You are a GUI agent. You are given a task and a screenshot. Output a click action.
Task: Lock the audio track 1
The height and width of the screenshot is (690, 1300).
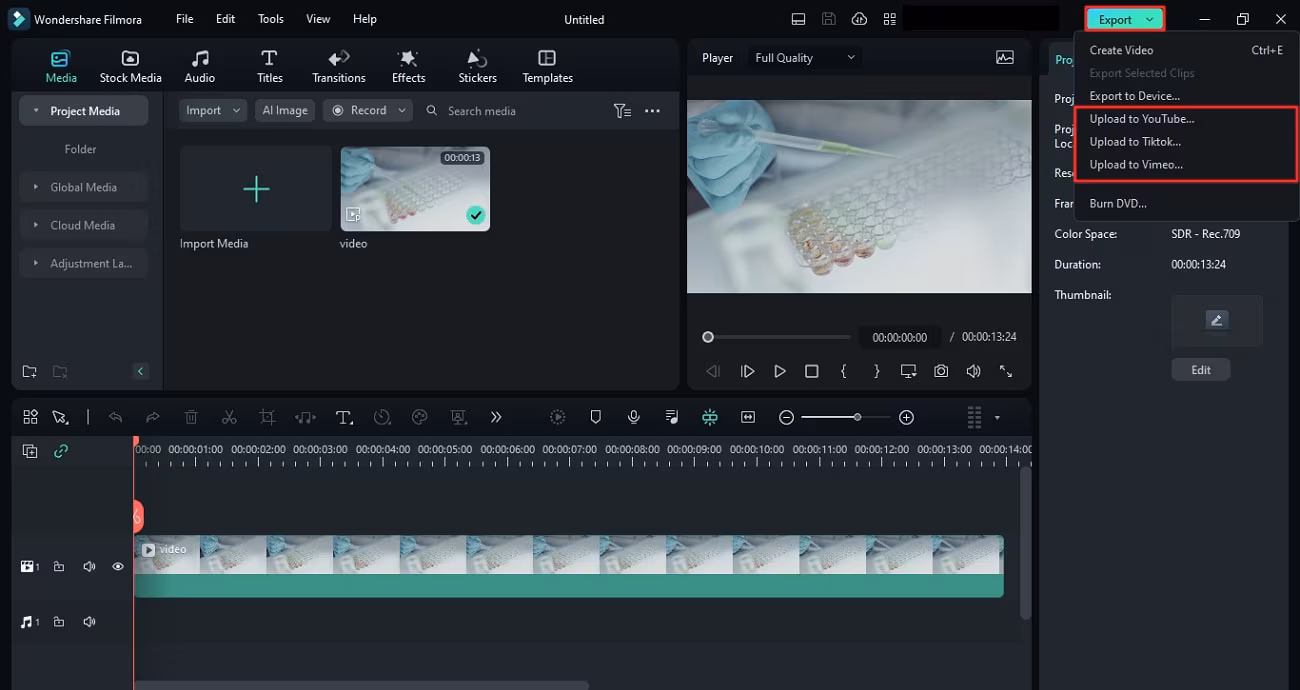click(59, 622)
